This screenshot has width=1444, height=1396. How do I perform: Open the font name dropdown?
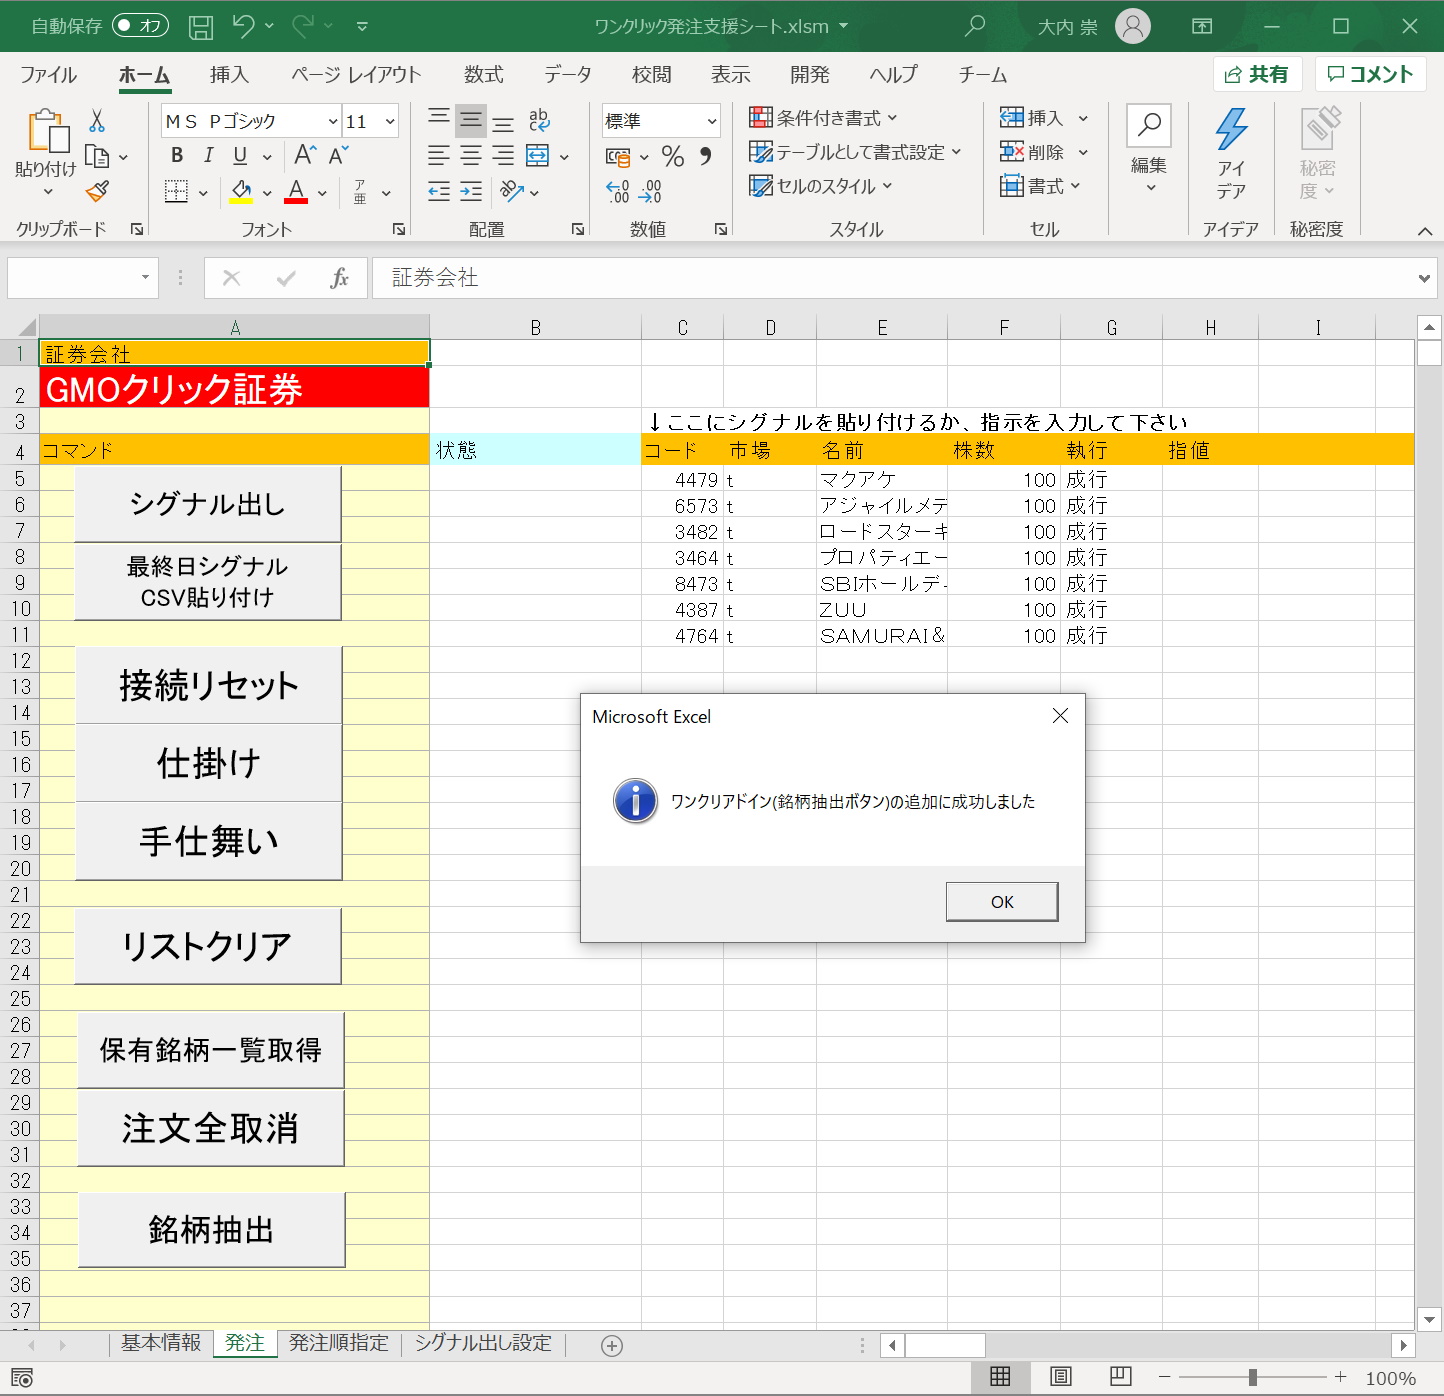[333, 122]
